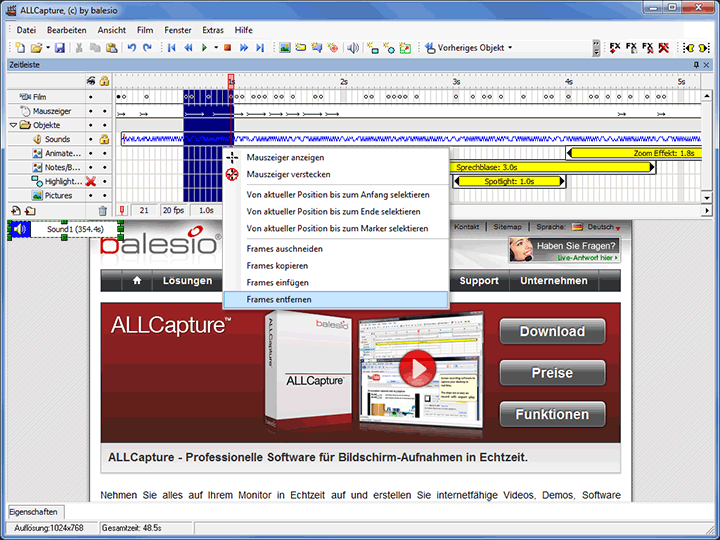Open the Bearbeiten menu

coord(67,30)
